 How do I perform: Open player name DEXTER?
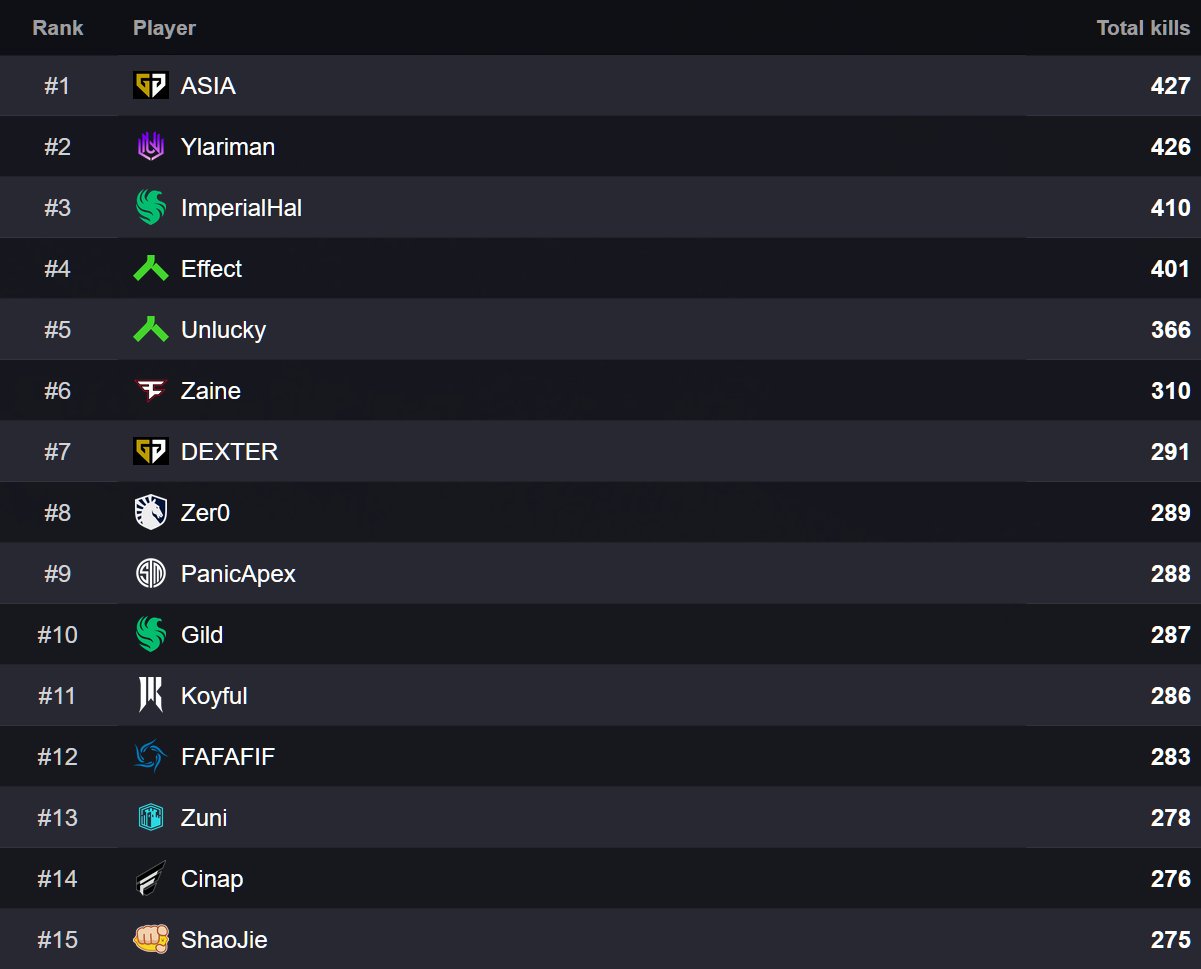tap(229, 452)
